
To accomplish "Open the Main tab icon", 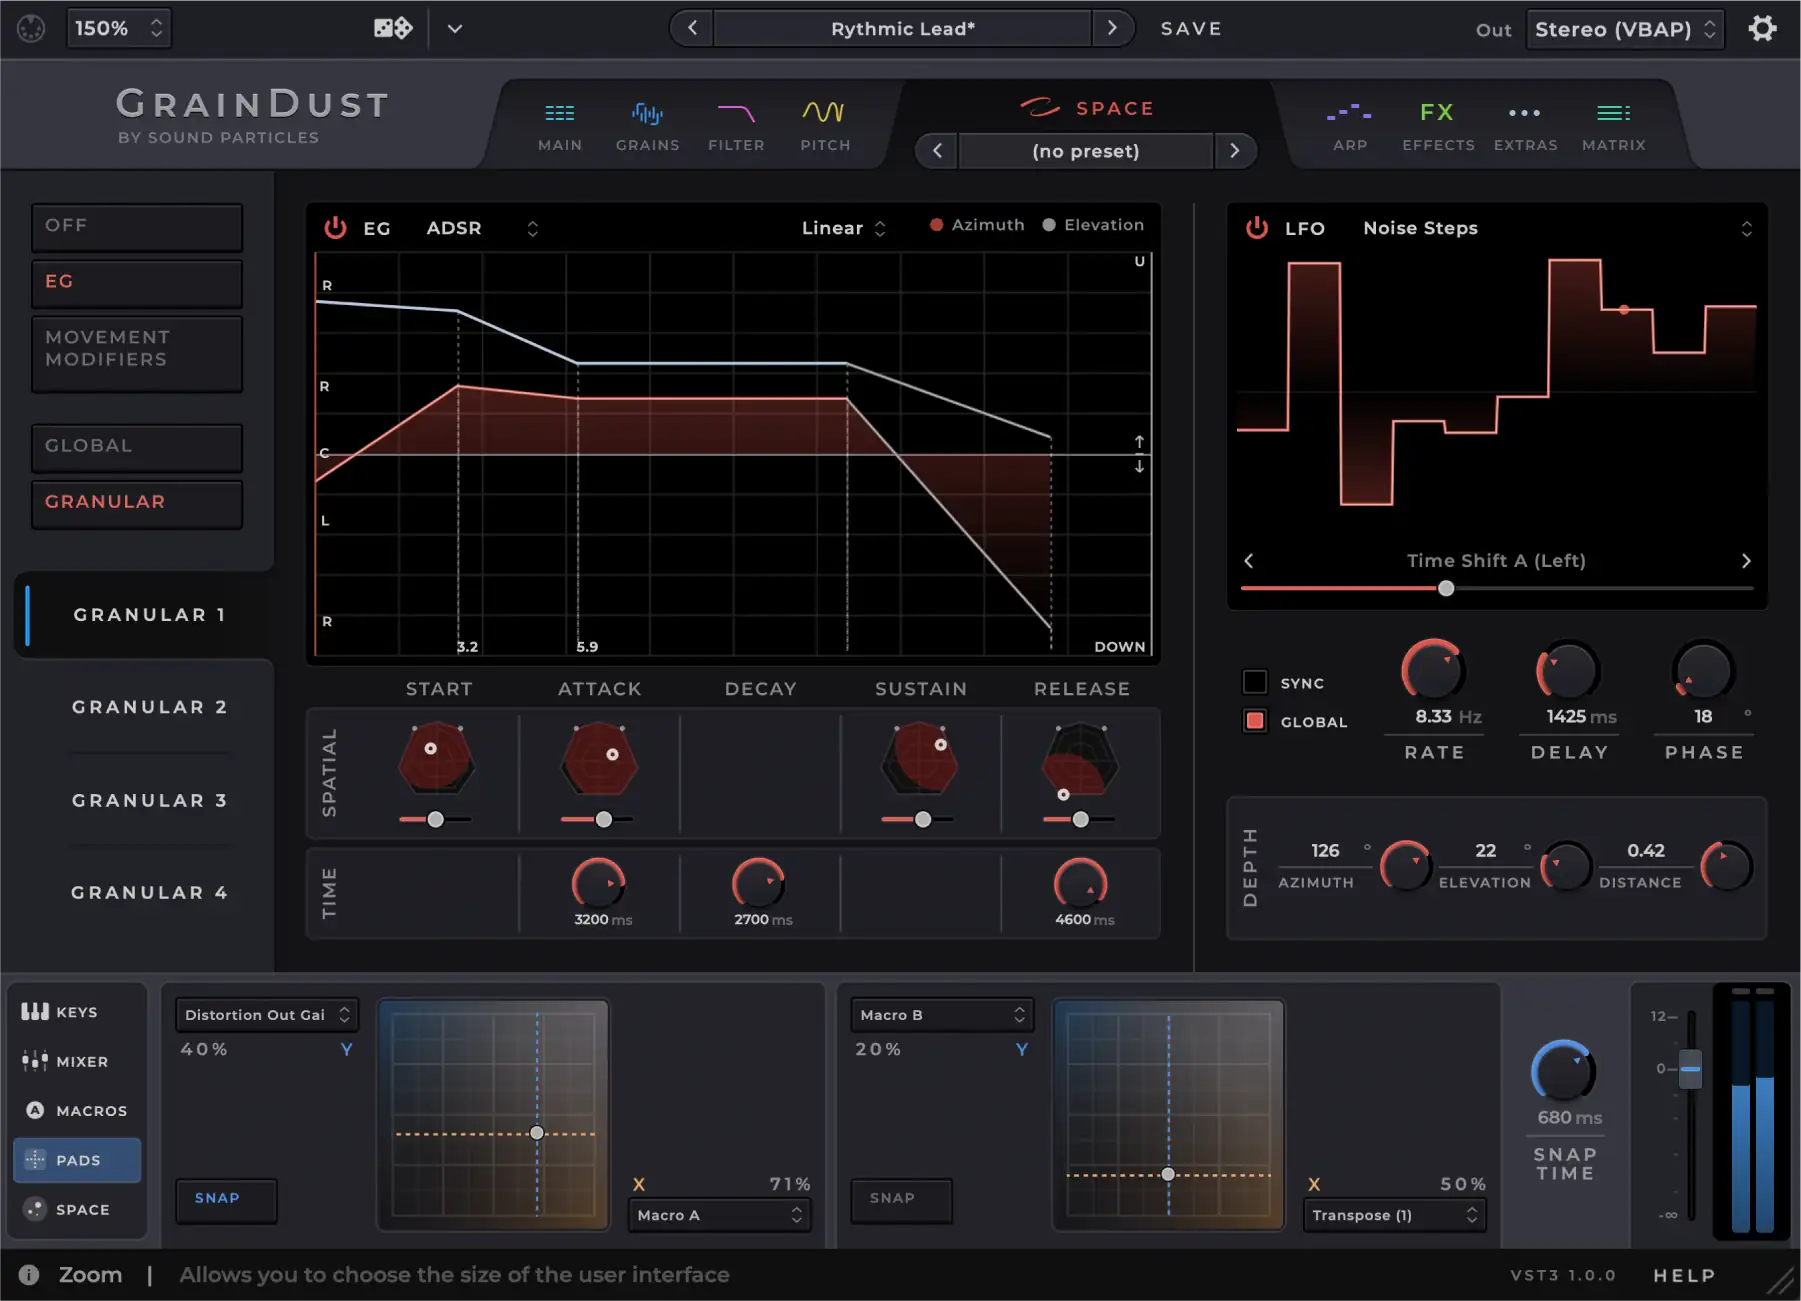I will [560, 124].
